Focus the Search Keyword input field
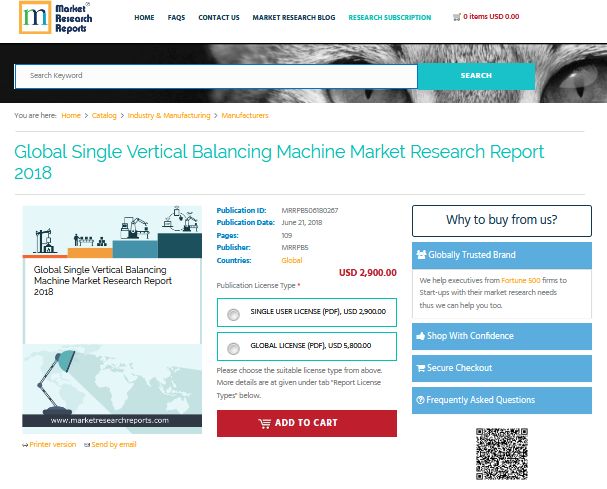 pyautogui.click(x=216, y=76)
